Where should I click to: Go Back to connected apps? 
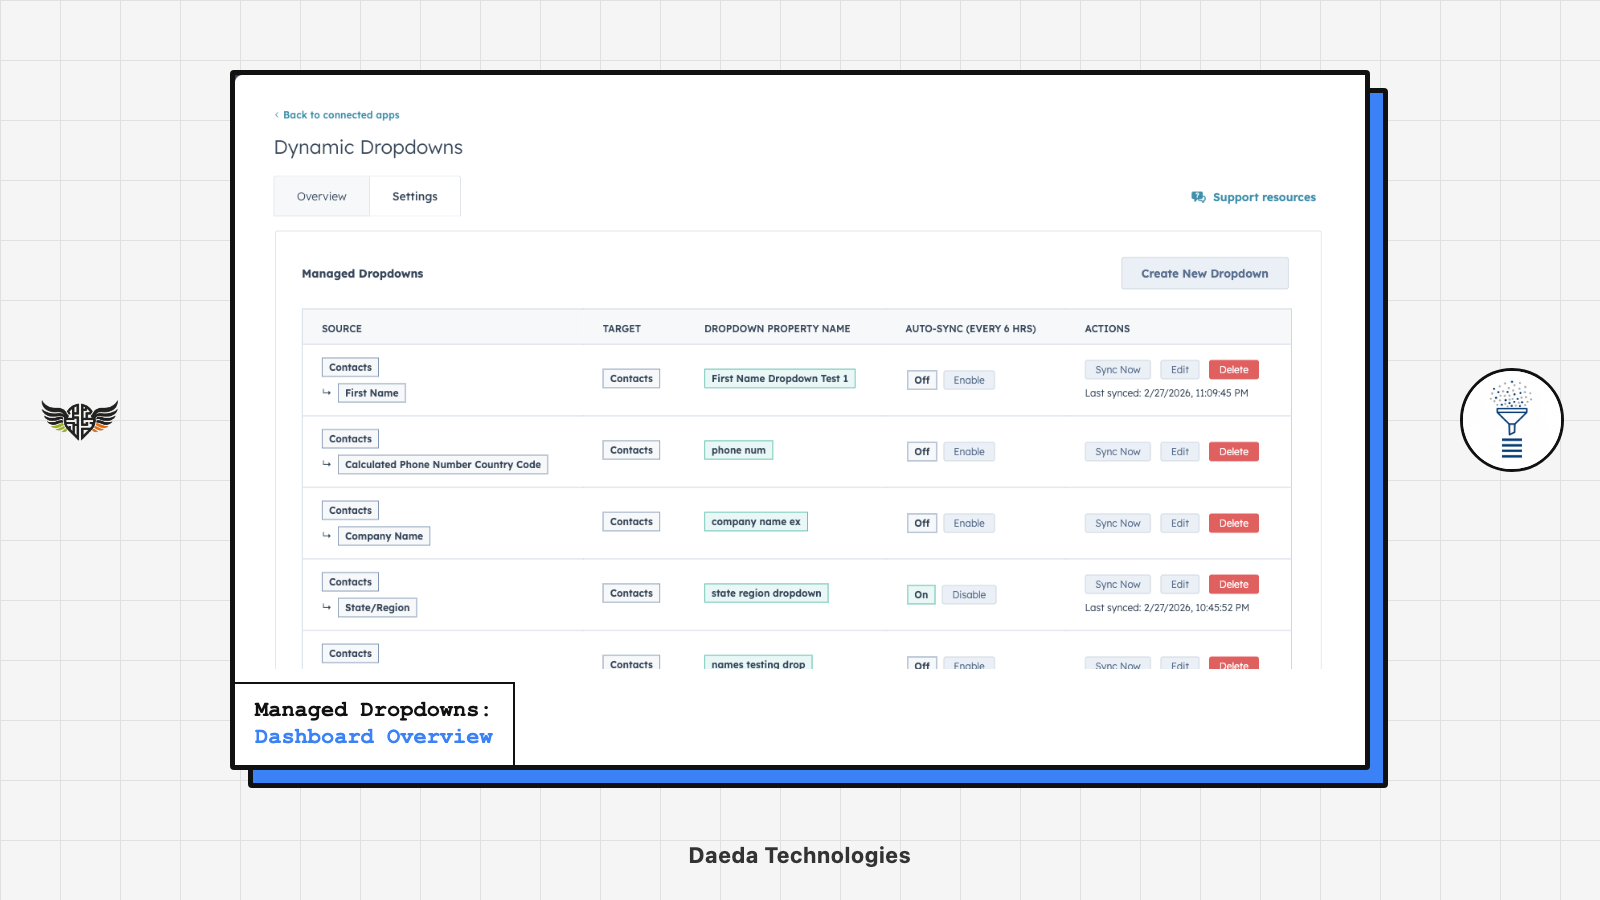[x=341, y=115]
